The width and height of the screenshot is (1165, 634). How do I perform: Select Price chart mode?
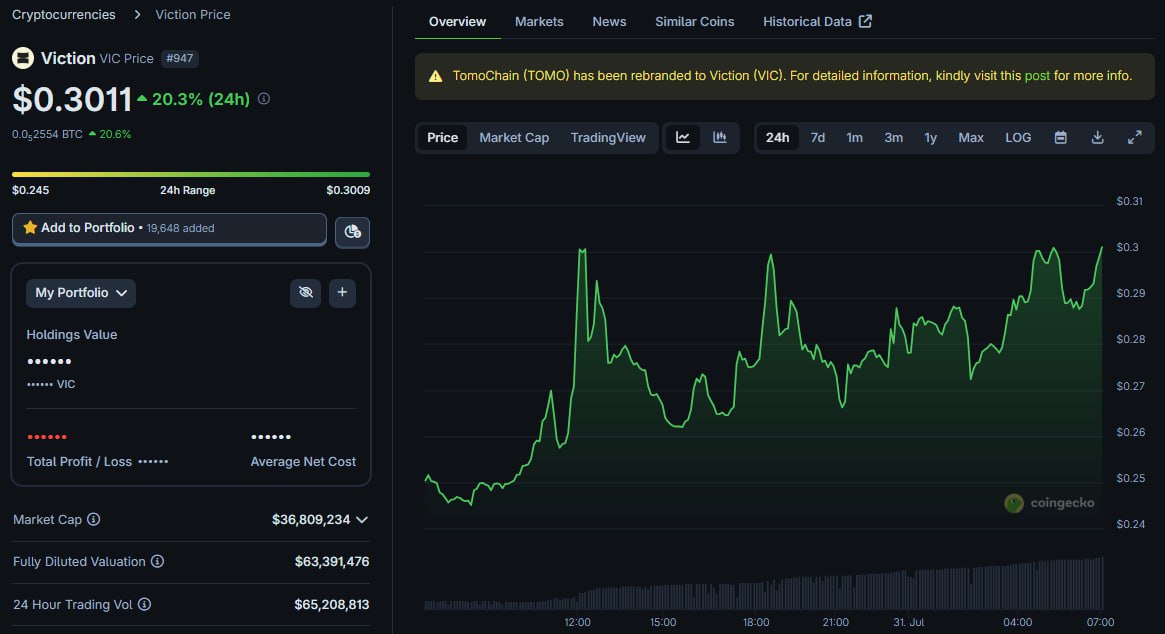click(x=442, y=138)
